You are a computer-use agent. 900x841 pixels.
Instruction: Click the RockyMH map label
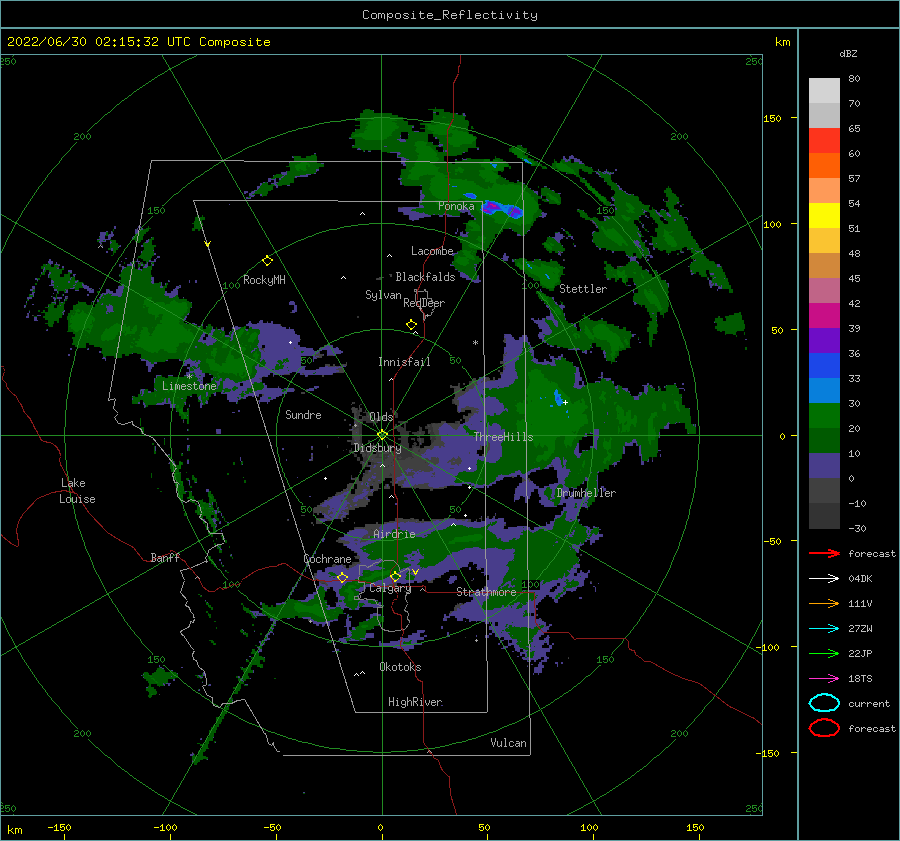(x=264, y=280)
